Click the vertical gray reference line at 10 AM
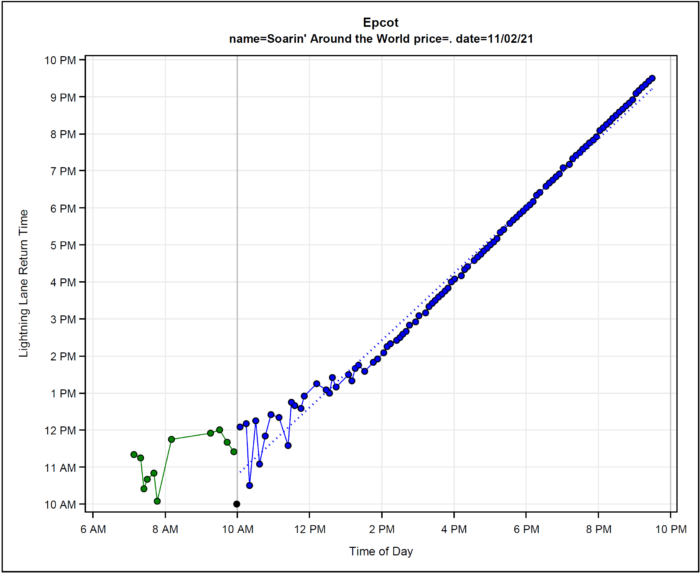 (236, 300)
